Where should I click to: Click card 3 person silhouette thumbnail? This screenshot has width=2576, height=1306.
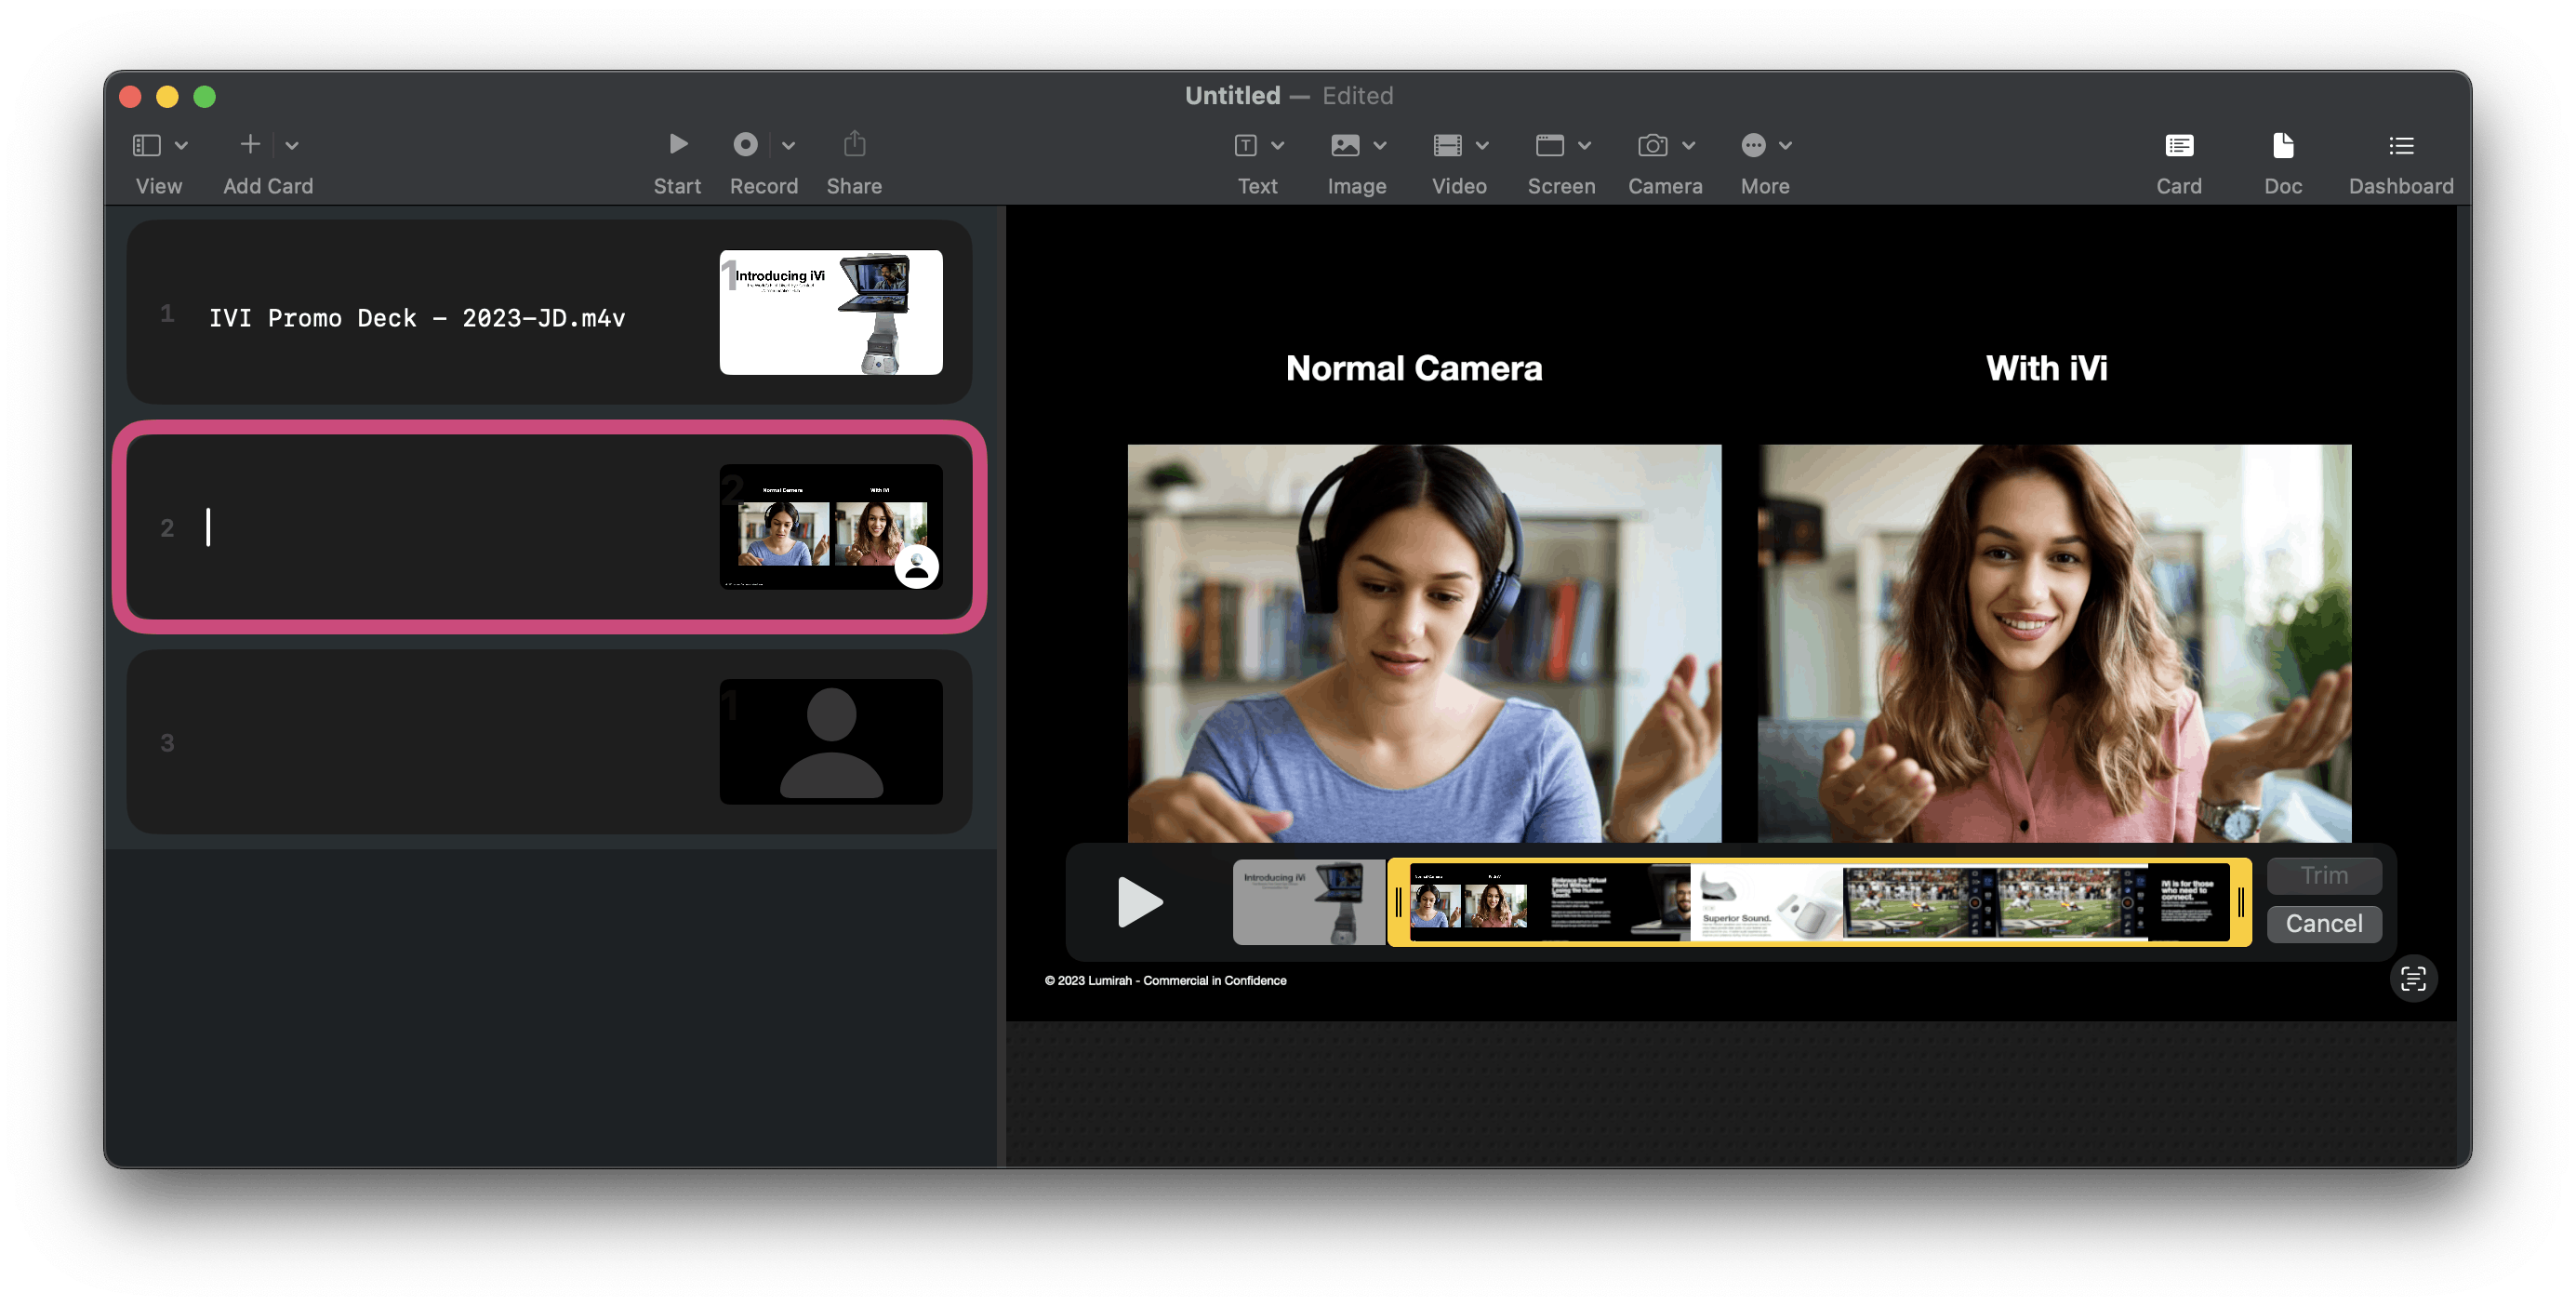tap(831, 742)
